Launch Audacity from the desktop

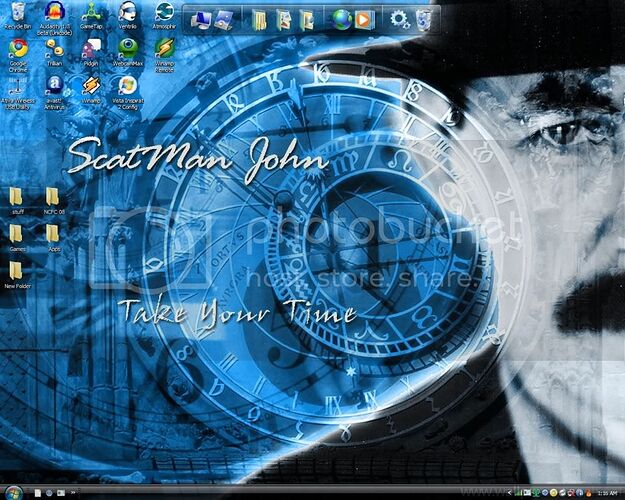(53, 13)
